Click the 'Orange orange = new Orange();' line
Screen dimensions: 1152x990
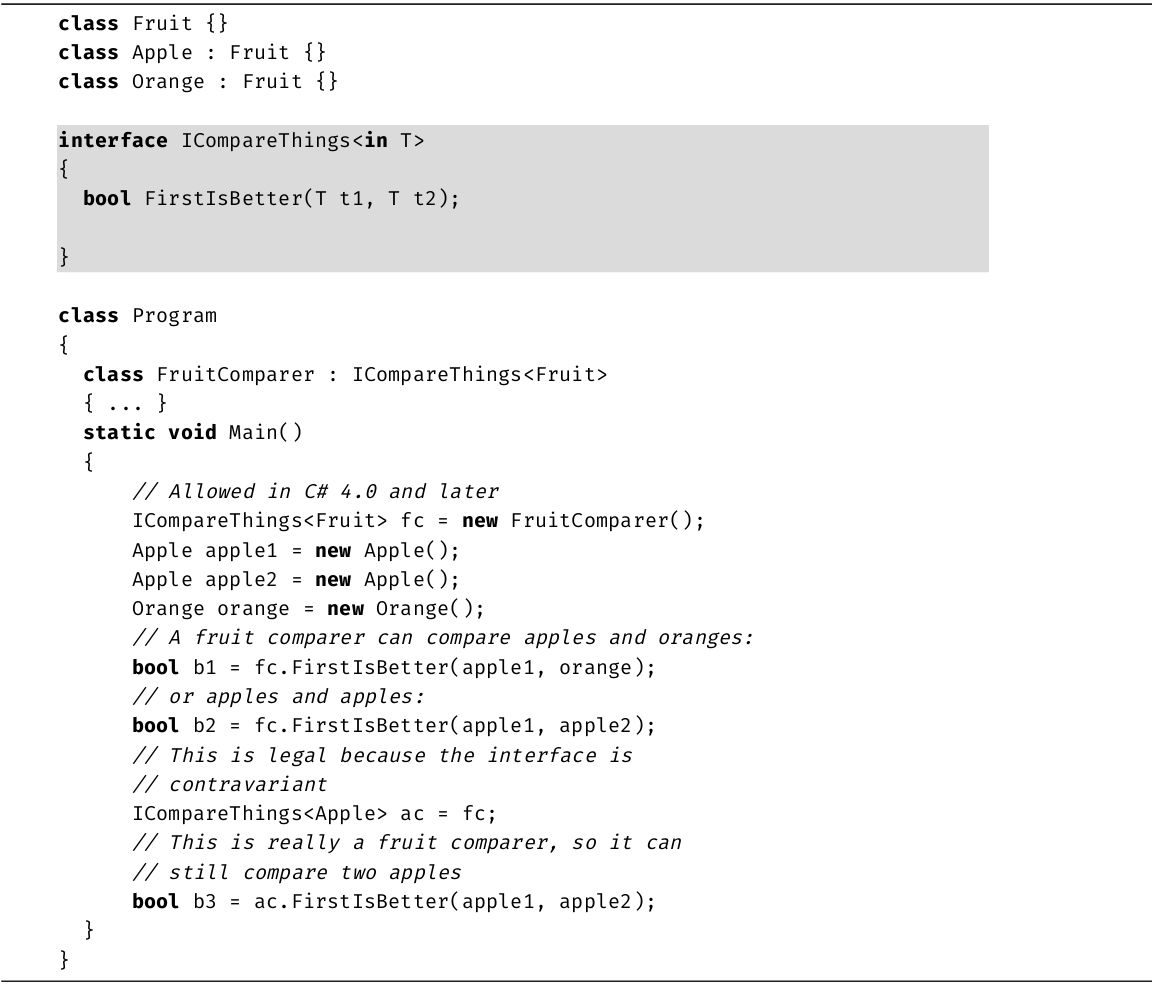tap(308, 608)
